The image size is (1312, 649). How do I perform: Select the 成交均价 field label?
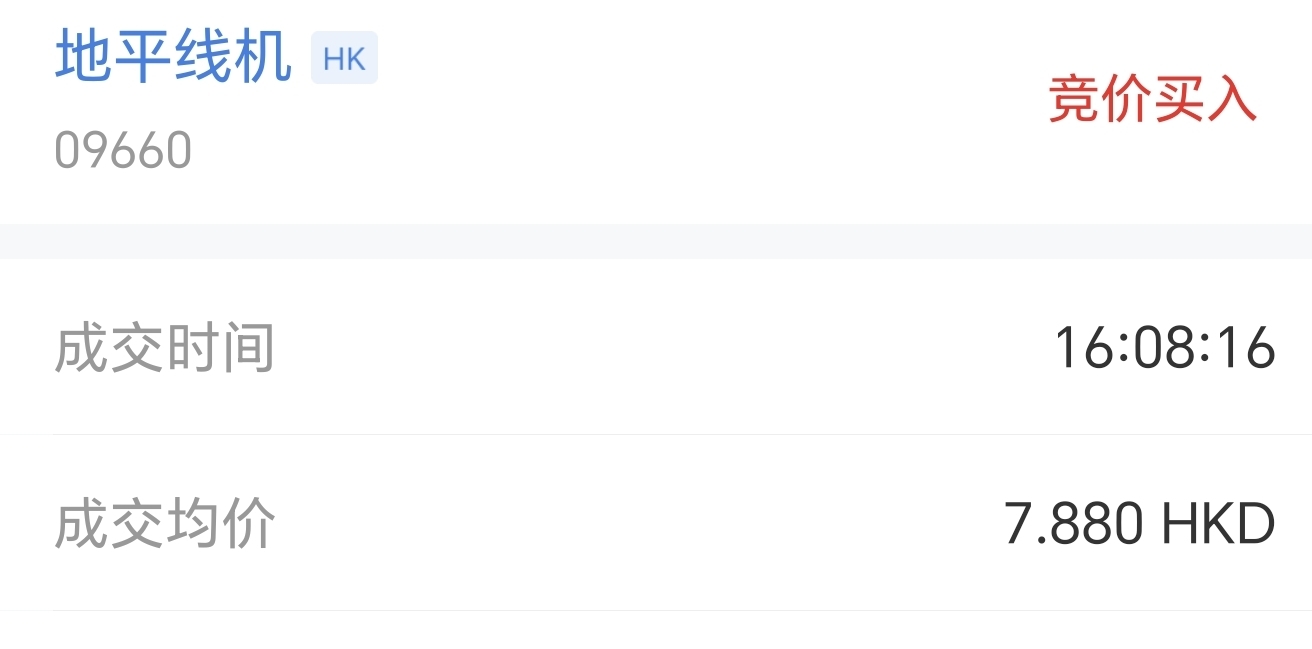click(164, 524)
